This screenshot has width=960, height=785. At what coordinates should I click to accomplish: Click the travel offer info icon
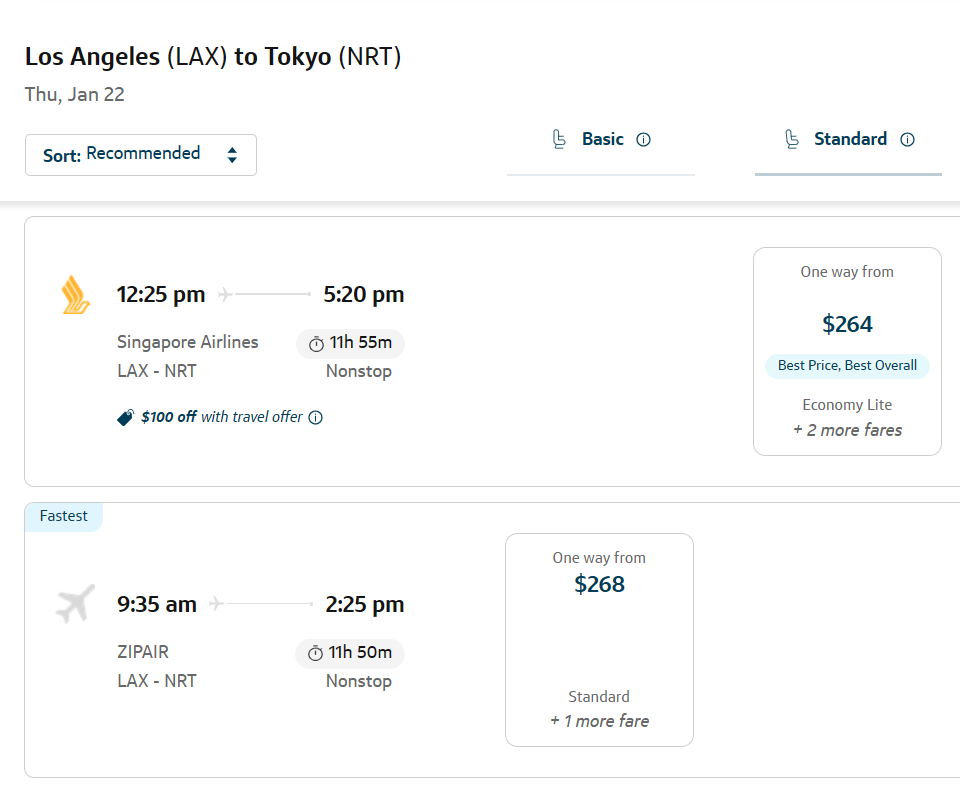coord(316,418)
